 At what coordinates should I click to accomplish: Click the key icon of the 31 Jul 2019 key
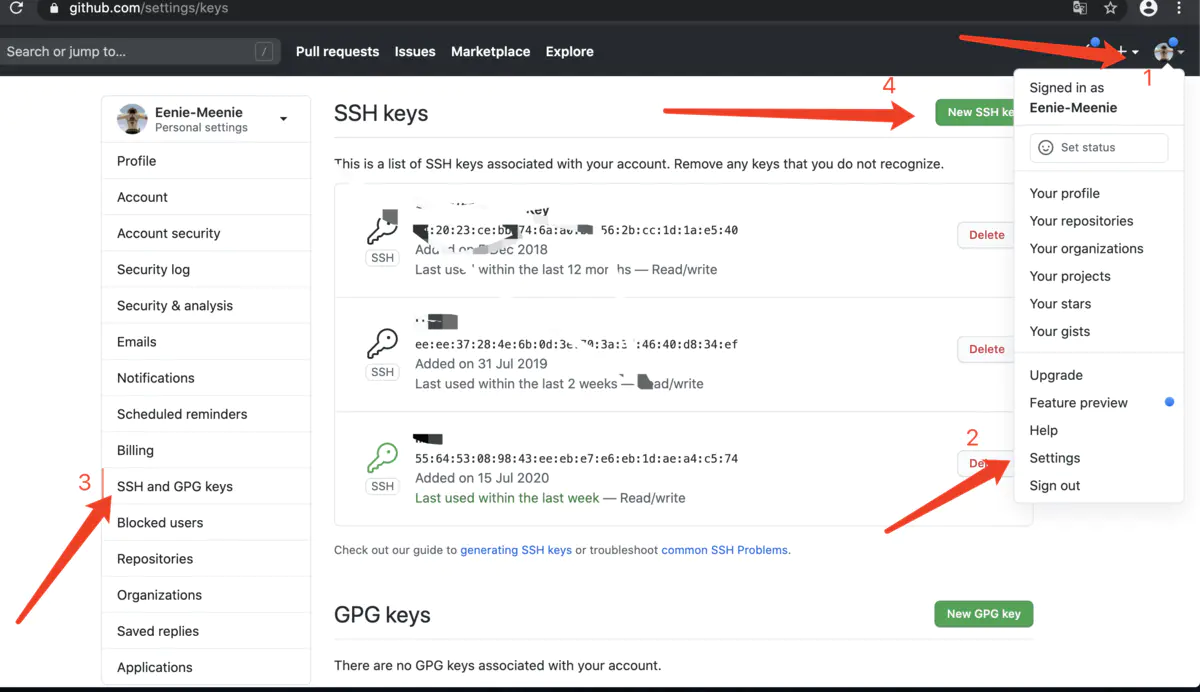click(x=382, y=345)
